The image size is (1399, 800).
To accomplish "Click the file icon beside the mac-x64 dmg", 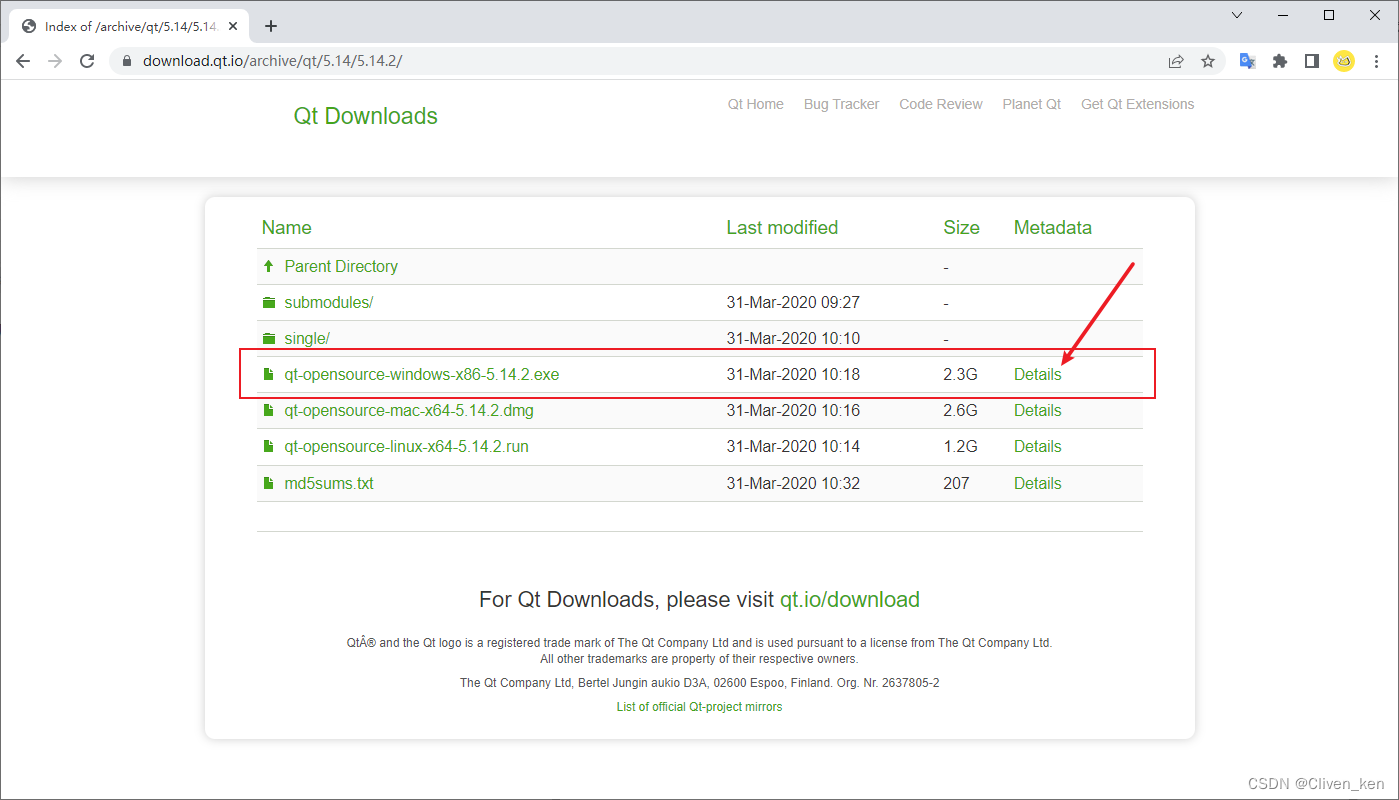I will tap(268, 410).
